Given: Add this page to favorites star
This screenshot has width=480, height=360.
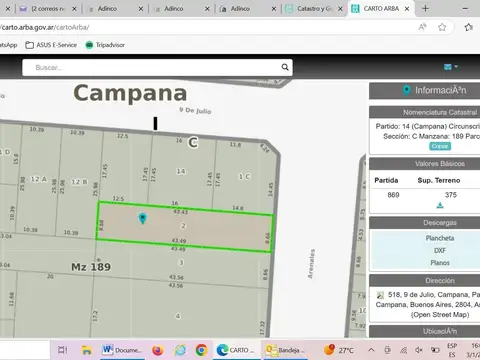Looking at the screenshot, I should click(442, 27).
